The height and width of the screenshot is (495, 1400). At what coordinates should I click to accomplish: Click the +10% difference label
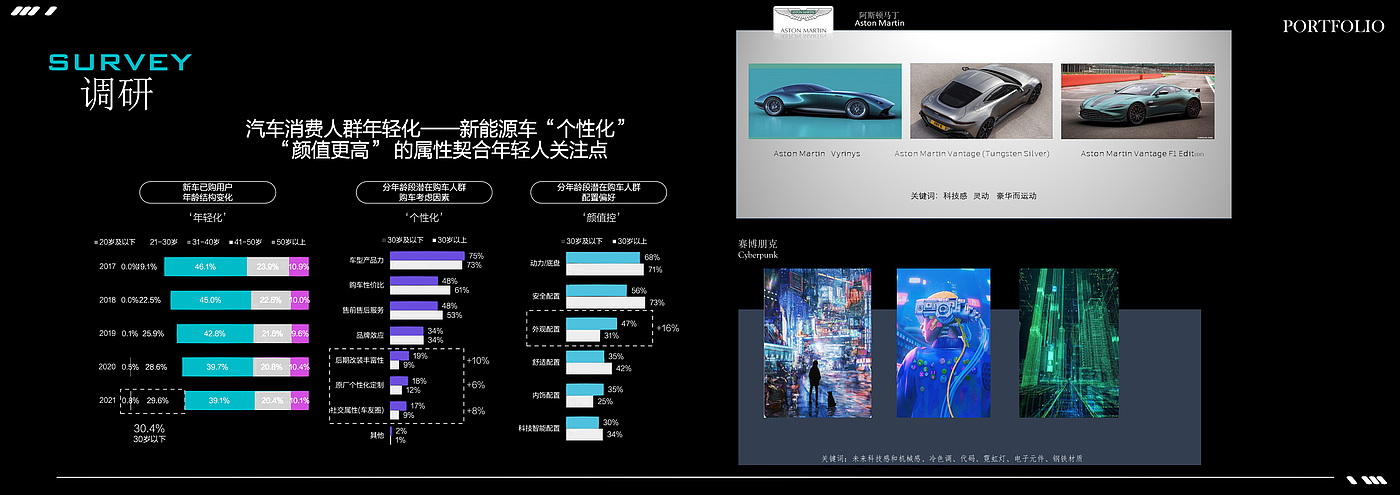[478, 360]
